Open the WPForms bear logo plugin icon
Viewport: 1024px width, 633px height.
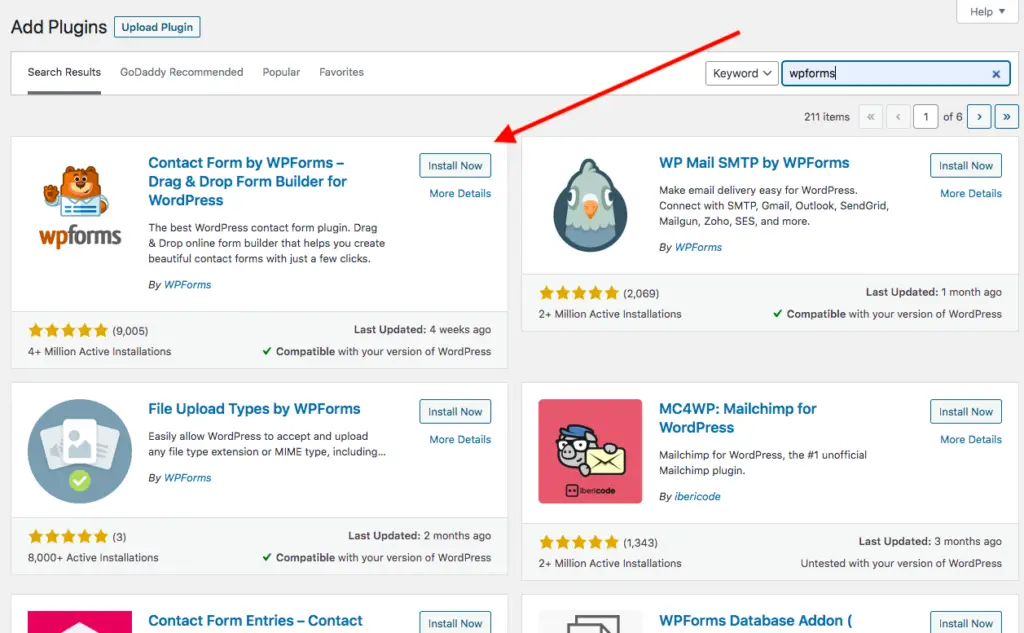80,206
